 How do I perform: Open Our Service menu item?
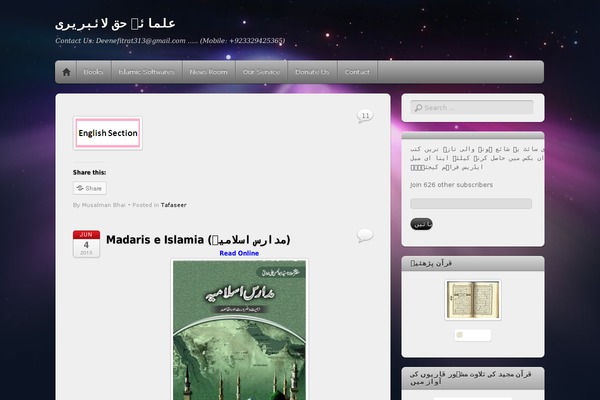[261, 72]
